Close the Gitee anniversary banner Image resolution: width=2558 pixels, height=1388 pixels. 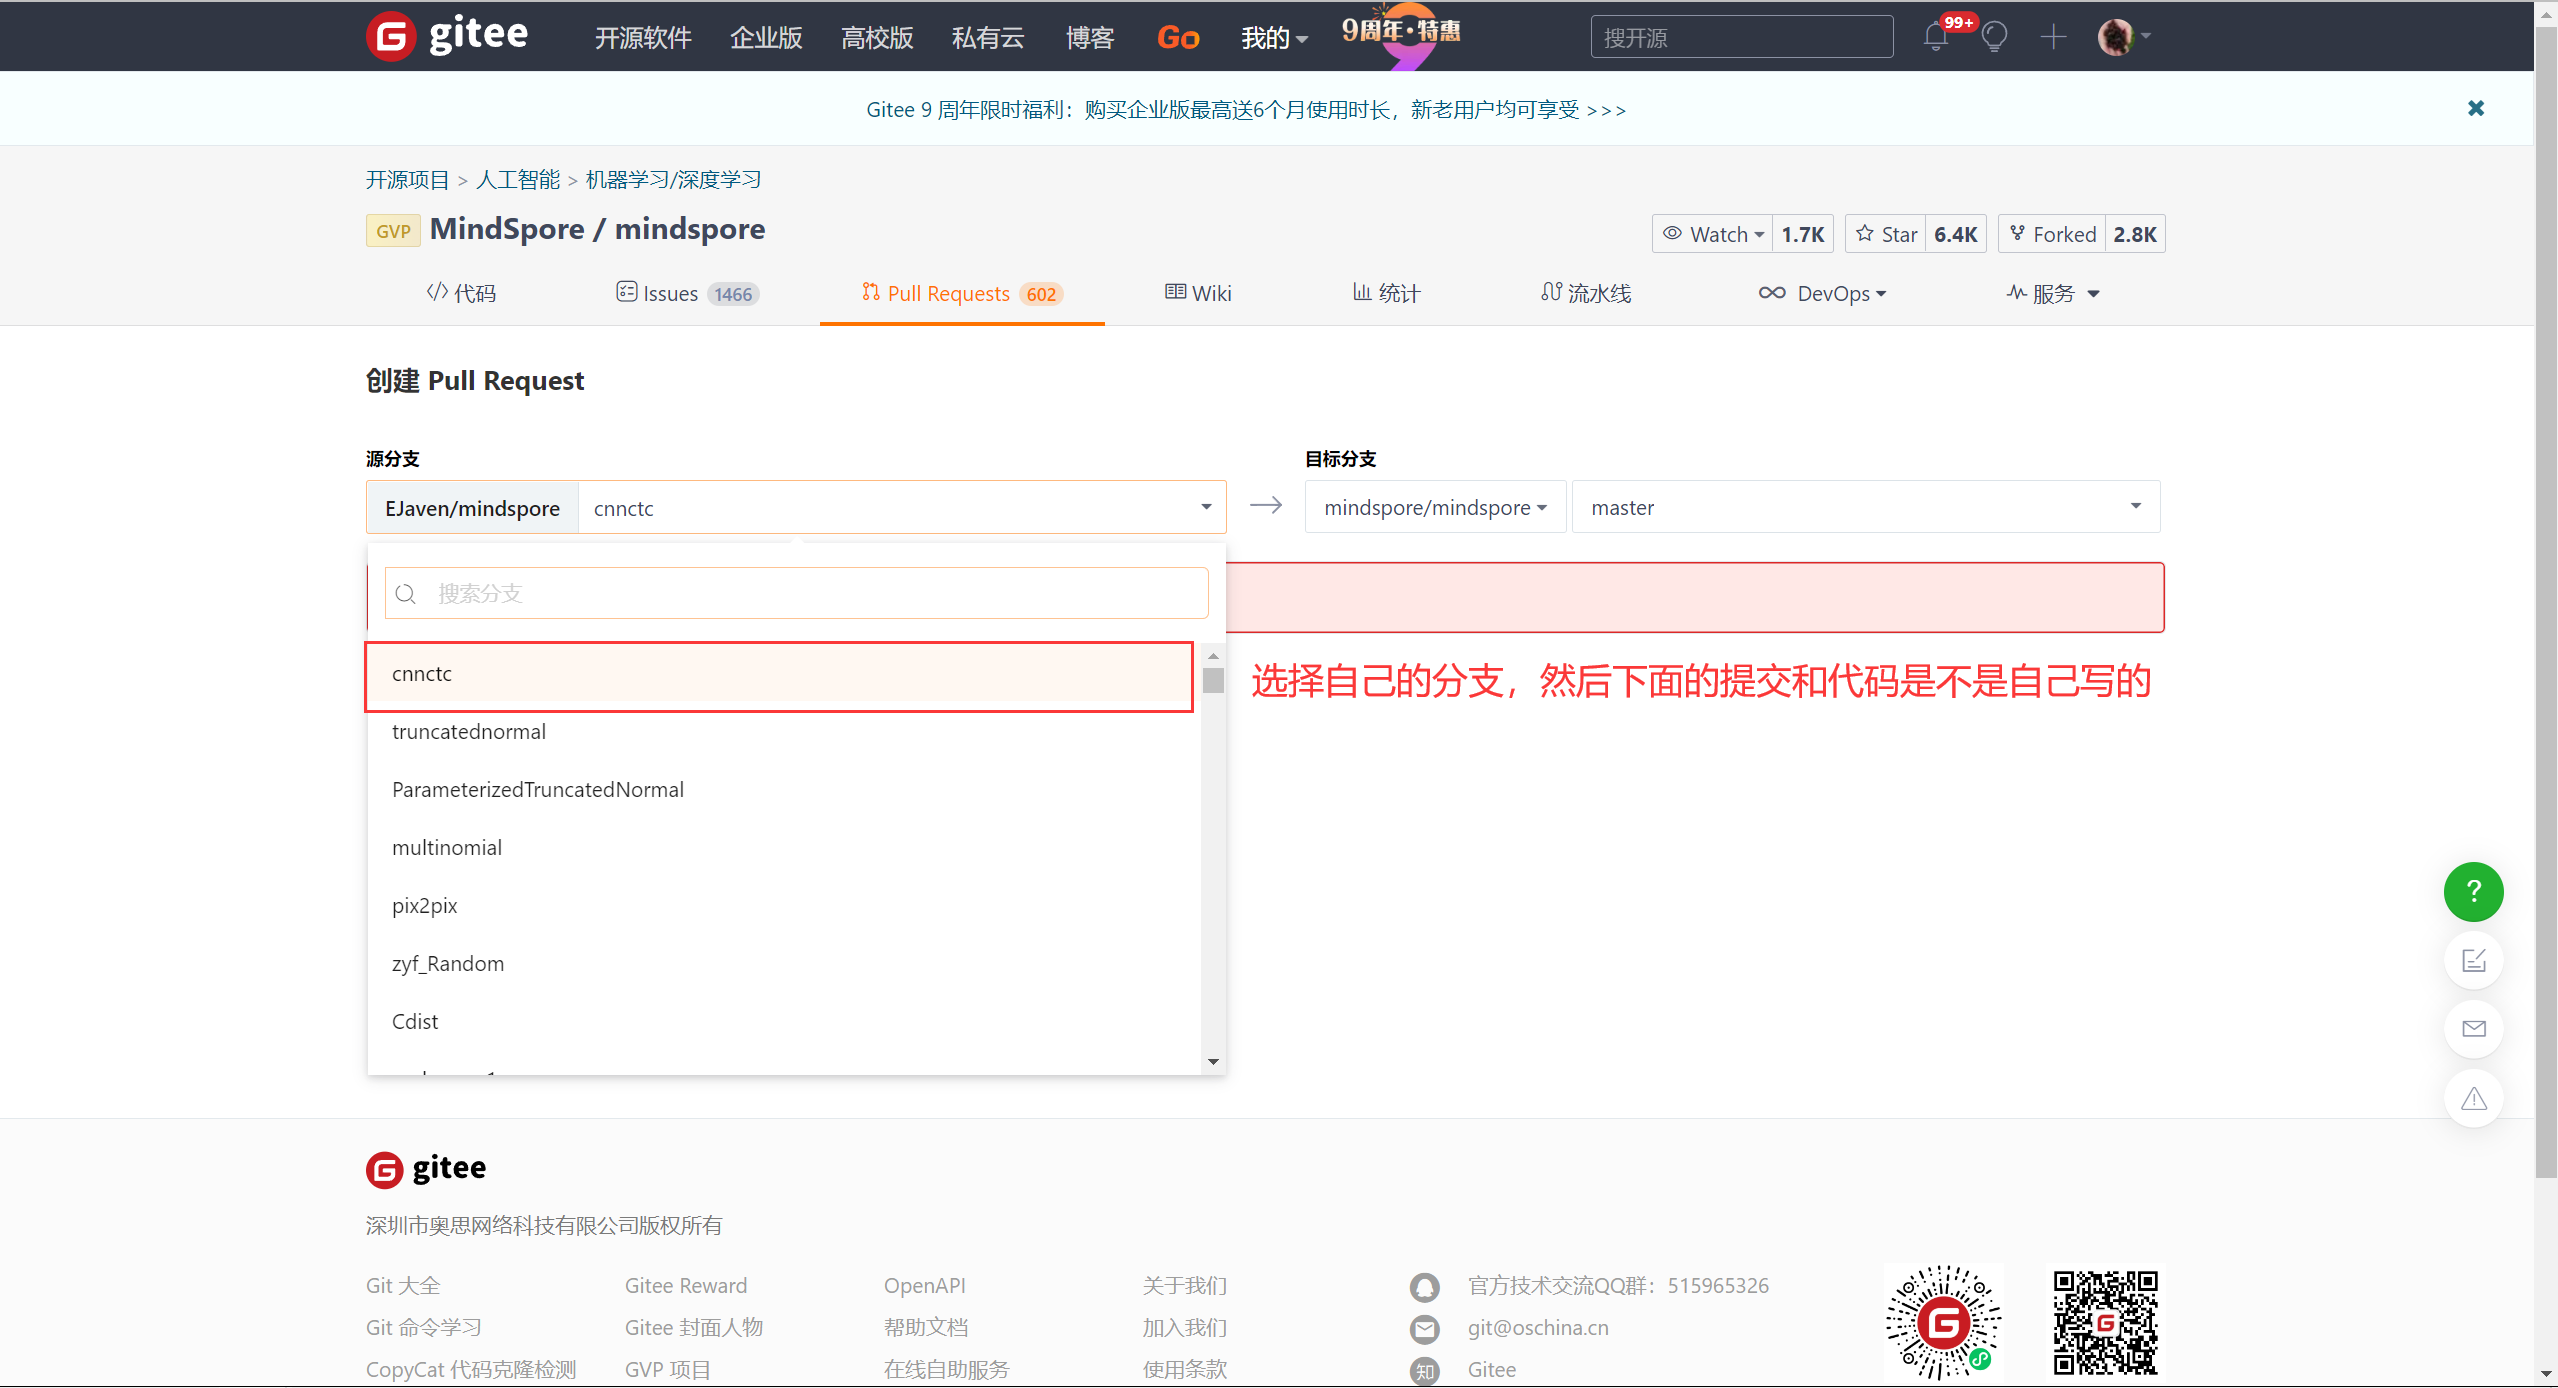[2475, 108]
